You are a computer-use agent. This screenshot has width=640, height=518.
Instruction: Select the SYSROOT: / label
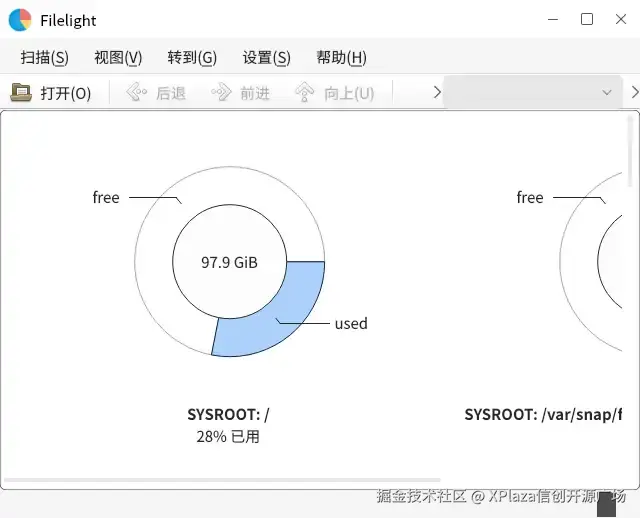pos(228,414)
